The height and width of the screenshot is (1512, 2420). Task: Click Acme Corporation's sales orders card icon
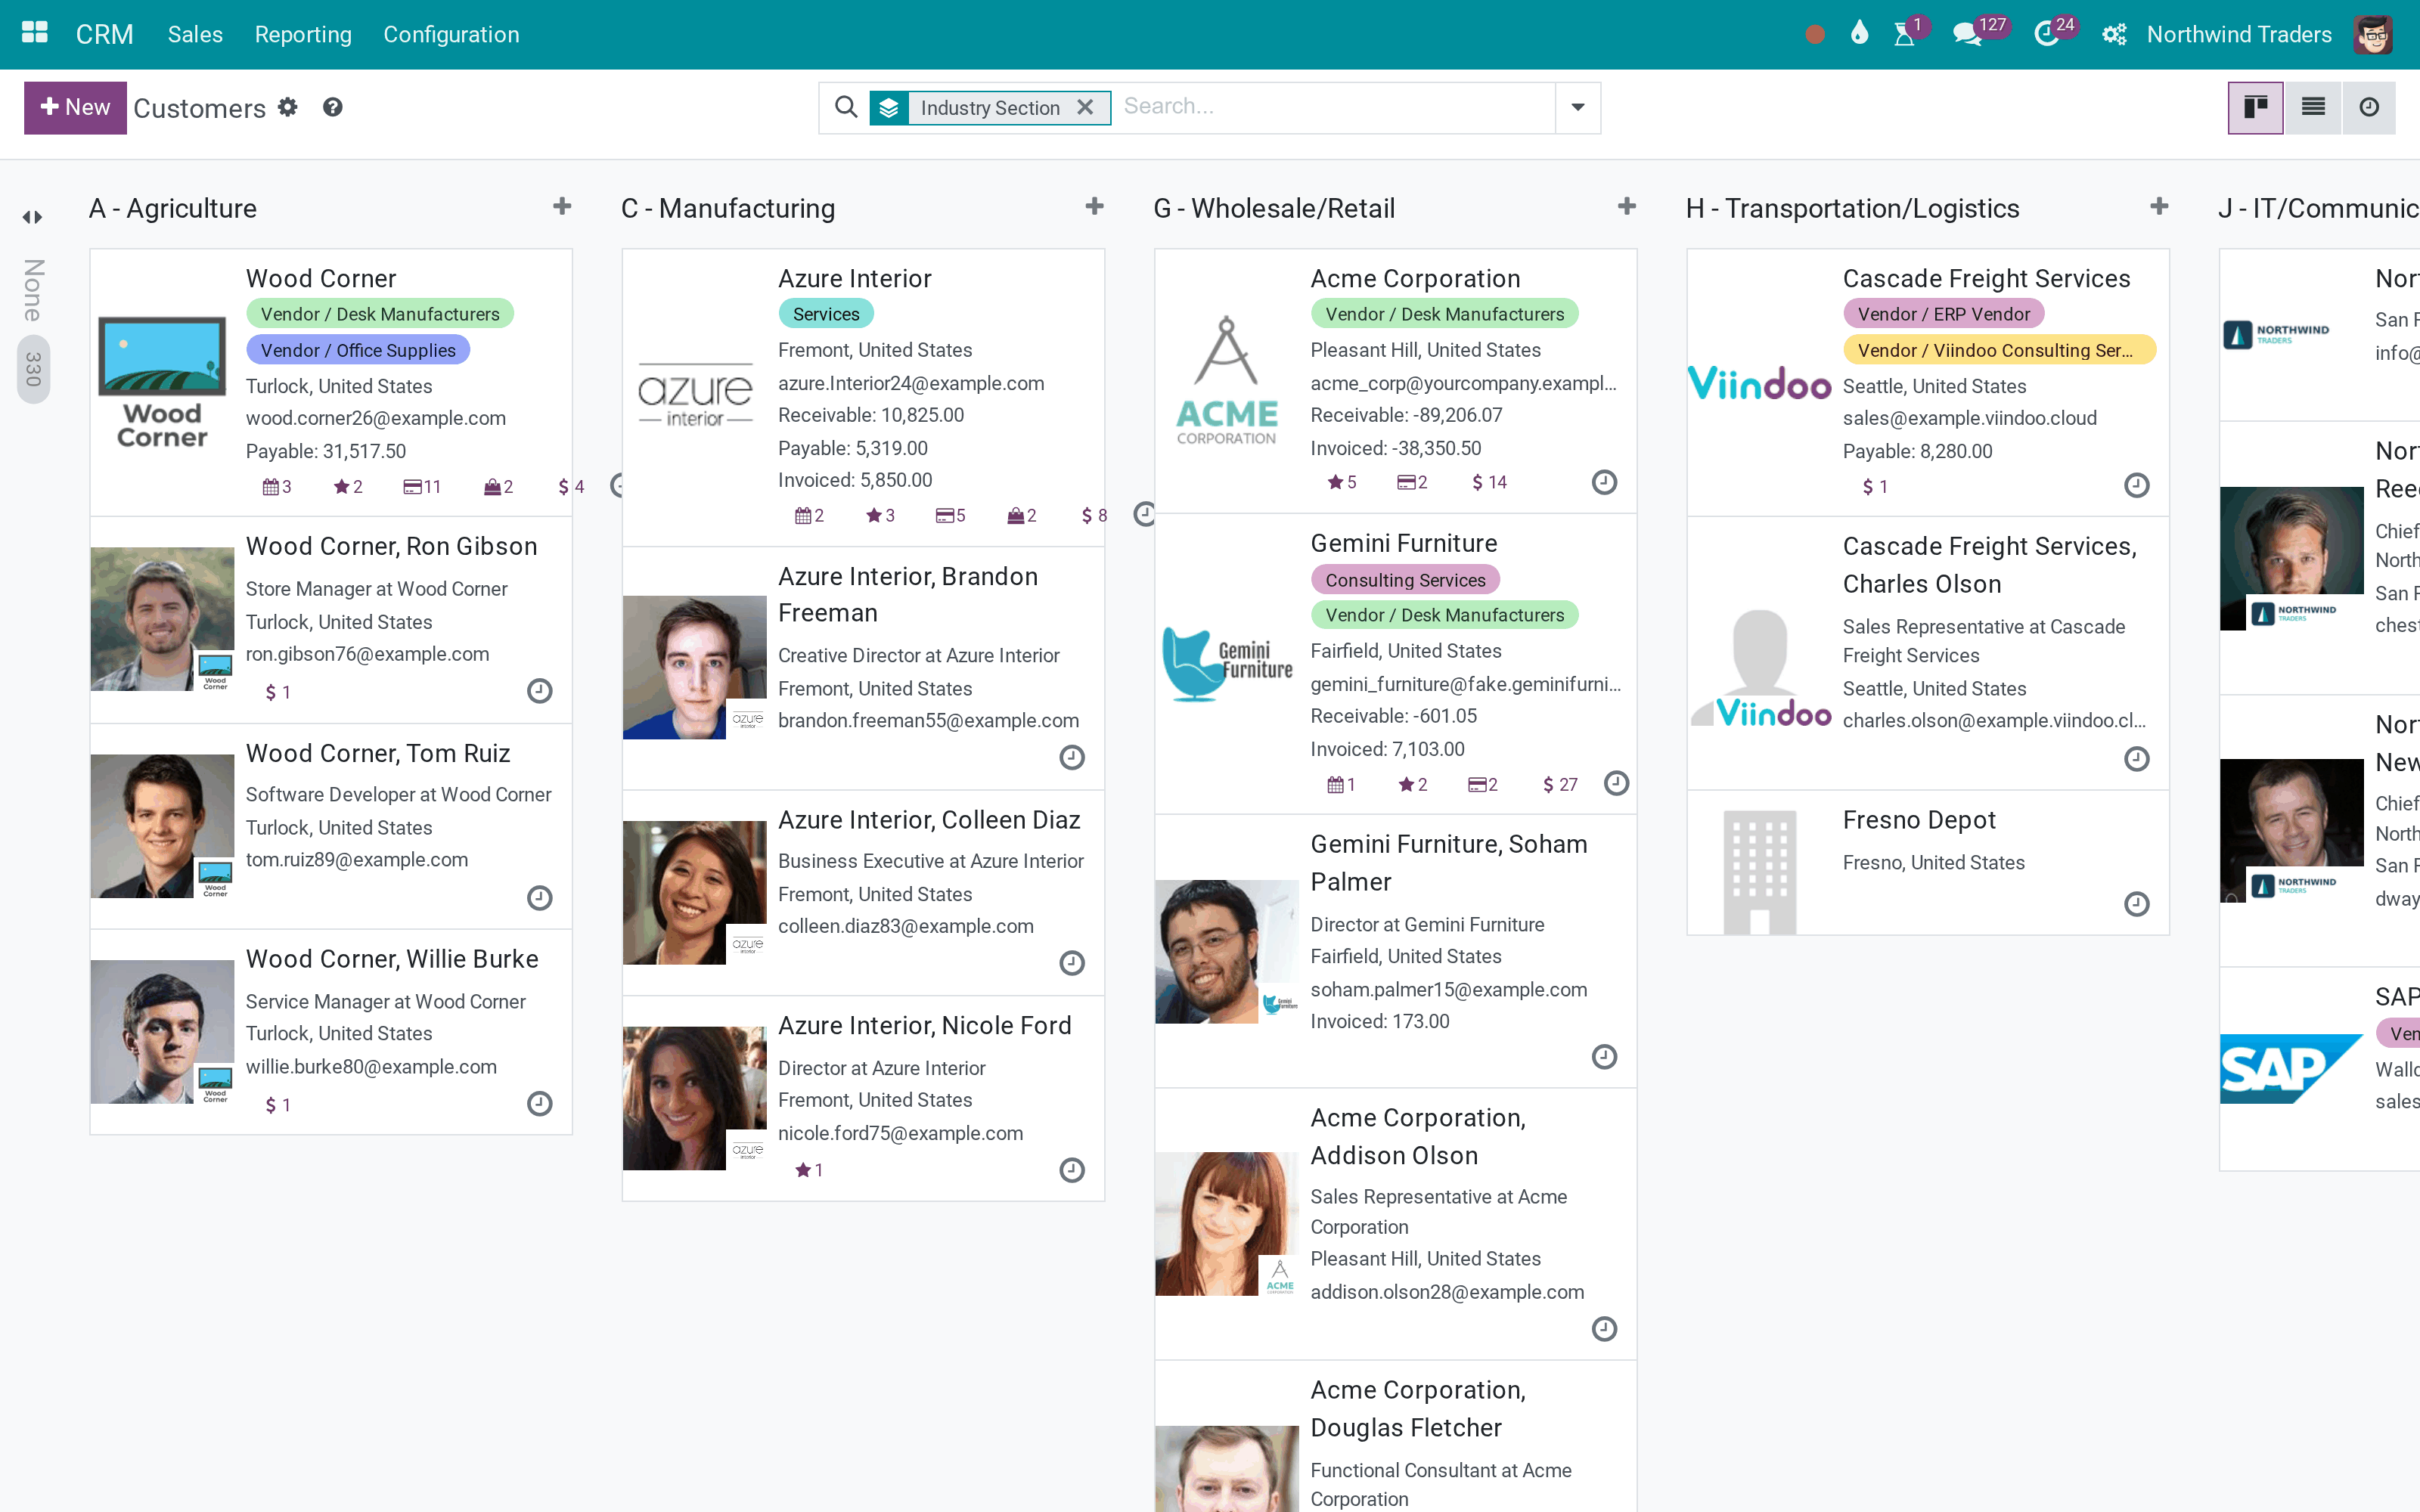(1412, 482)
